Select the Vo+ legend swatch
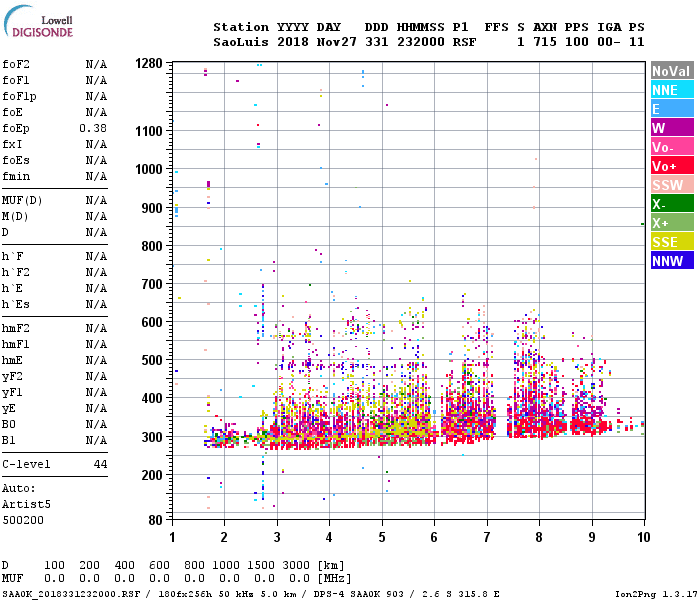 672,166
